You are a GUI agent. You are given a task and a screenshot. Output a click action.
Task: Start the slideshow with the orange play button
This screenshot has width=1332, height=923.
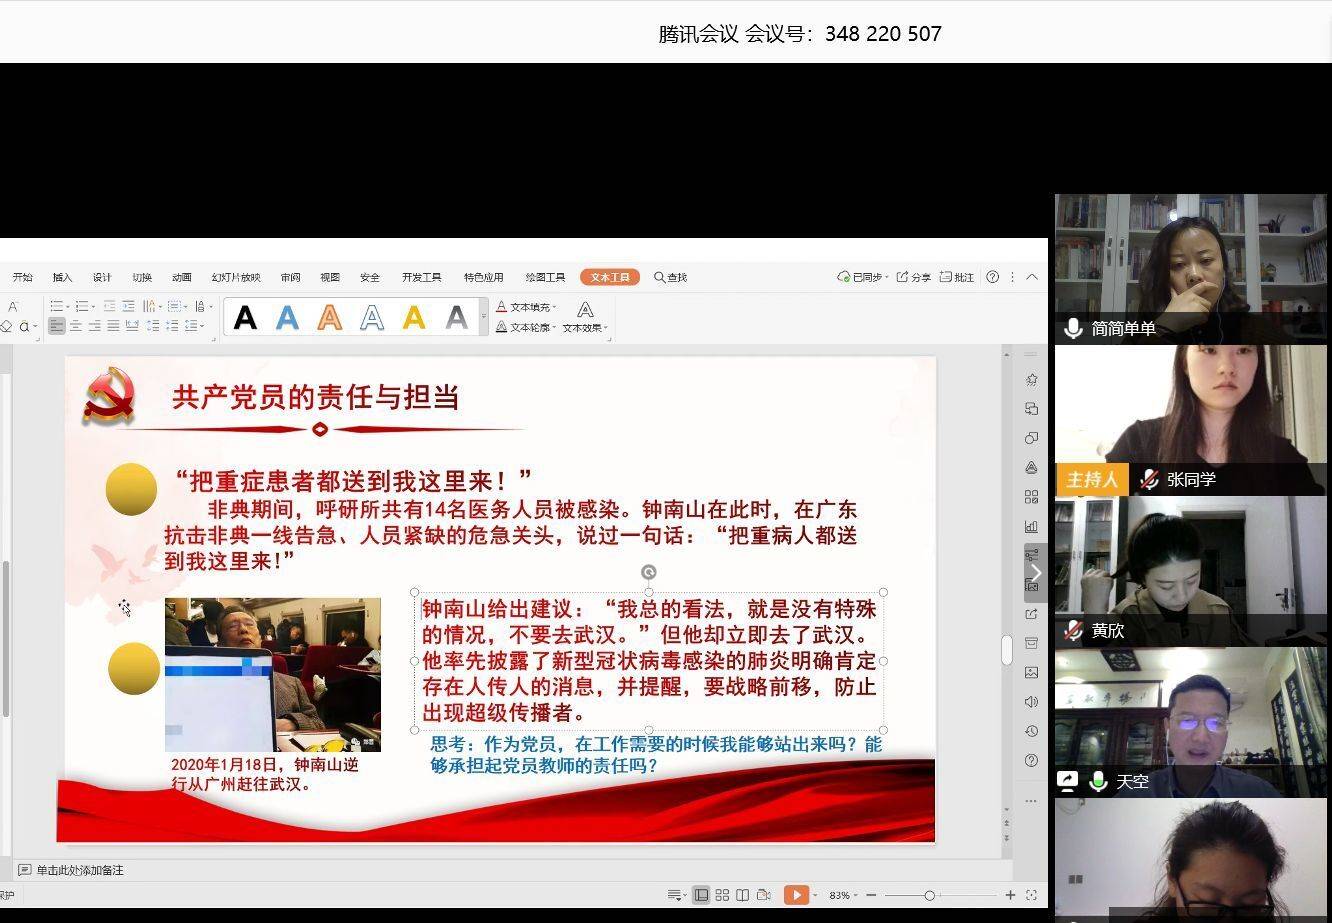796,895
